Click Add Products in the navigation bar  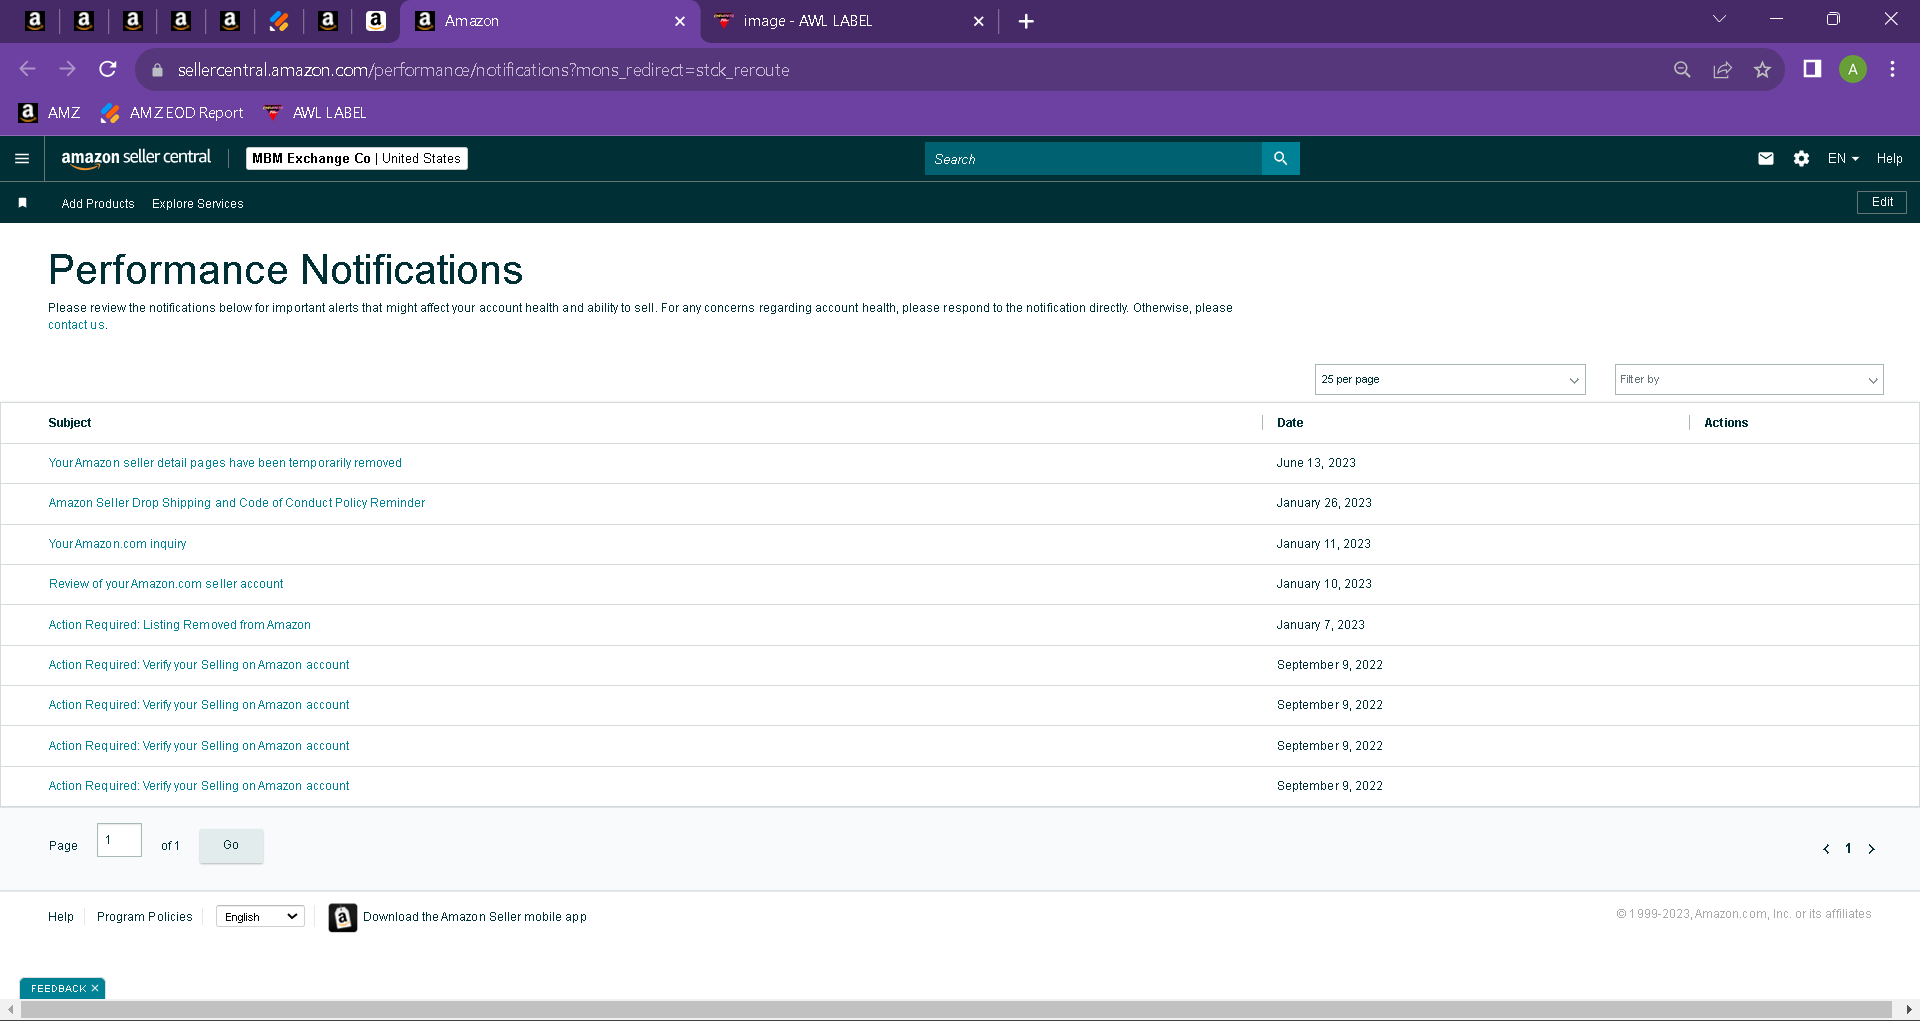pyautogui.click(x=98, y=203)
